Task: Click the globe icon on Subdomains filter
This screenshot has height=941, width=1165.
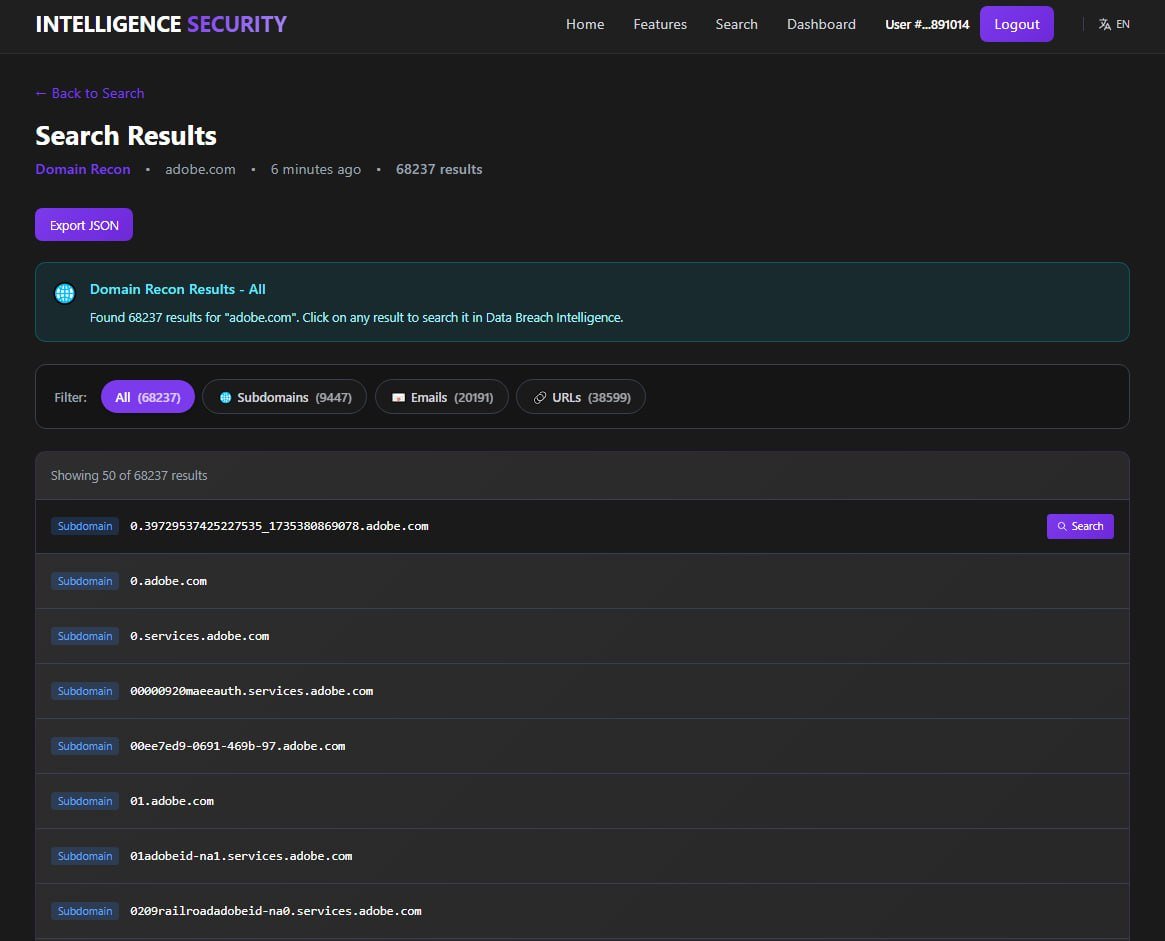Action: pos(225,398)
